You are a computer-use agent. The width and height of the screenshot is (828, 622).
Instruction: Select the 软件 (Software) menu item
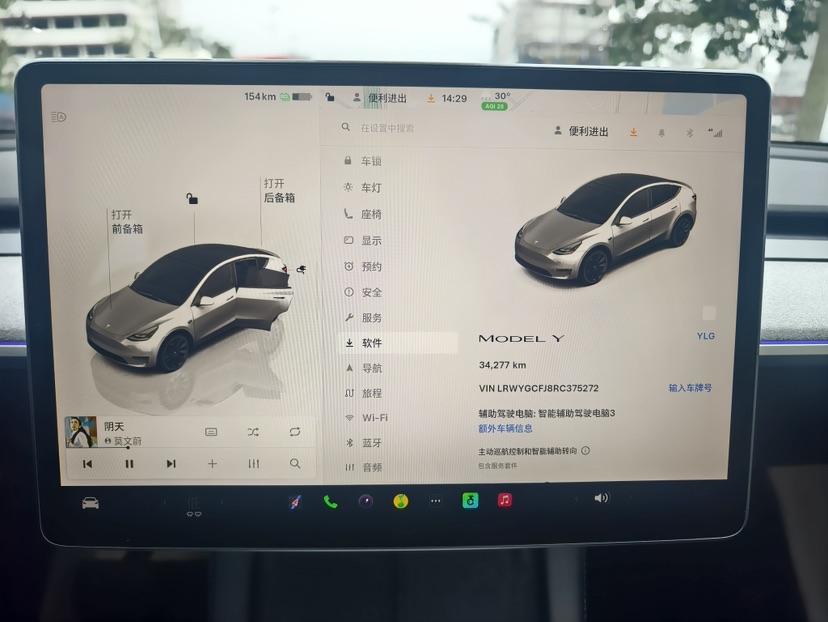(398, 343)
